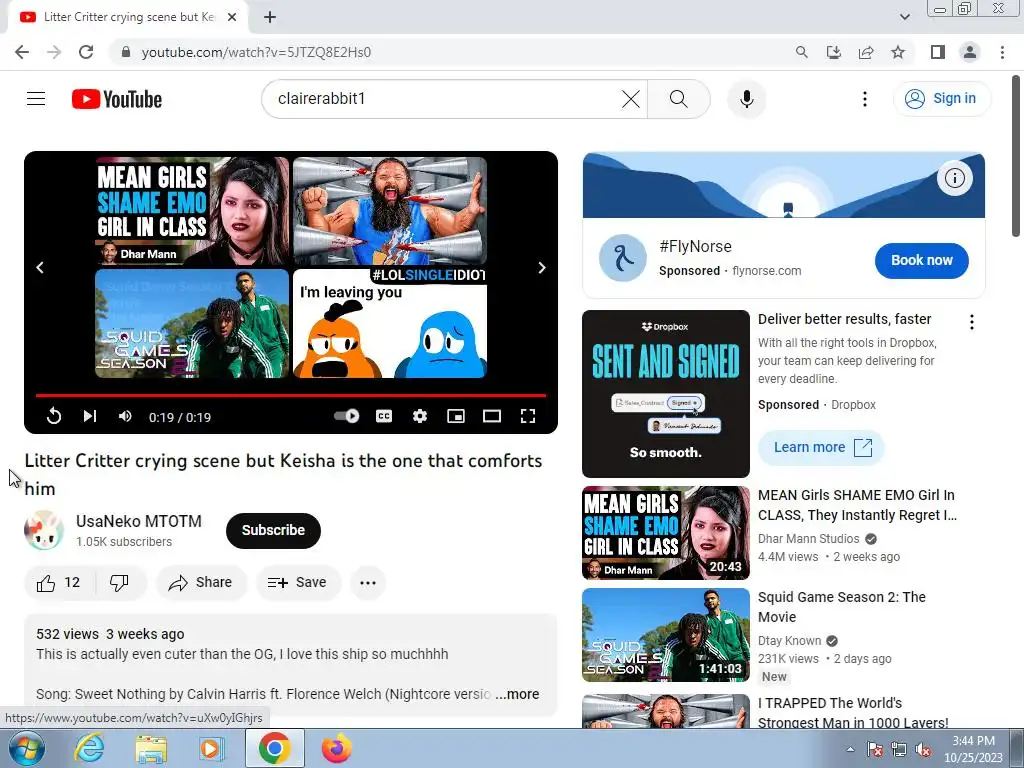
Task: Start voice search with the microphone
Action: click(x=746, y=99)
